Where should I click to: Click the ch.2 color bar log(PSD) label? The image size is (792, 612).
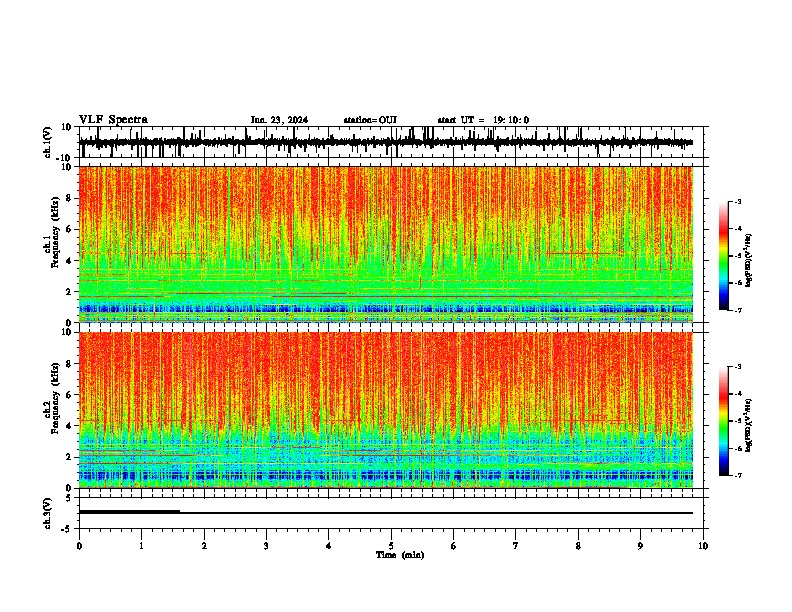749,425
